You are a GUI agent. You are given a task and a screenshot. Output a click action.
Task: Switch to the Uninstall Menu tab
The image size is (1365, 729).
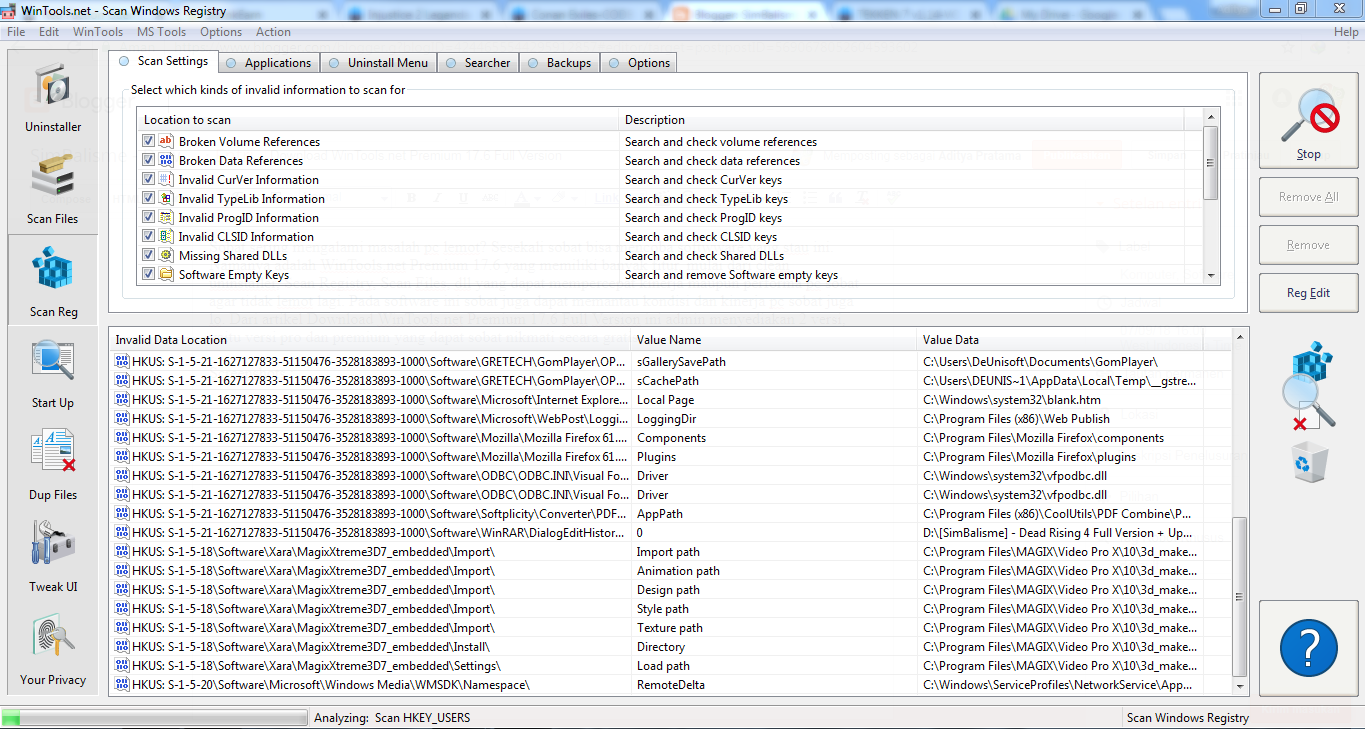[378, 63]
